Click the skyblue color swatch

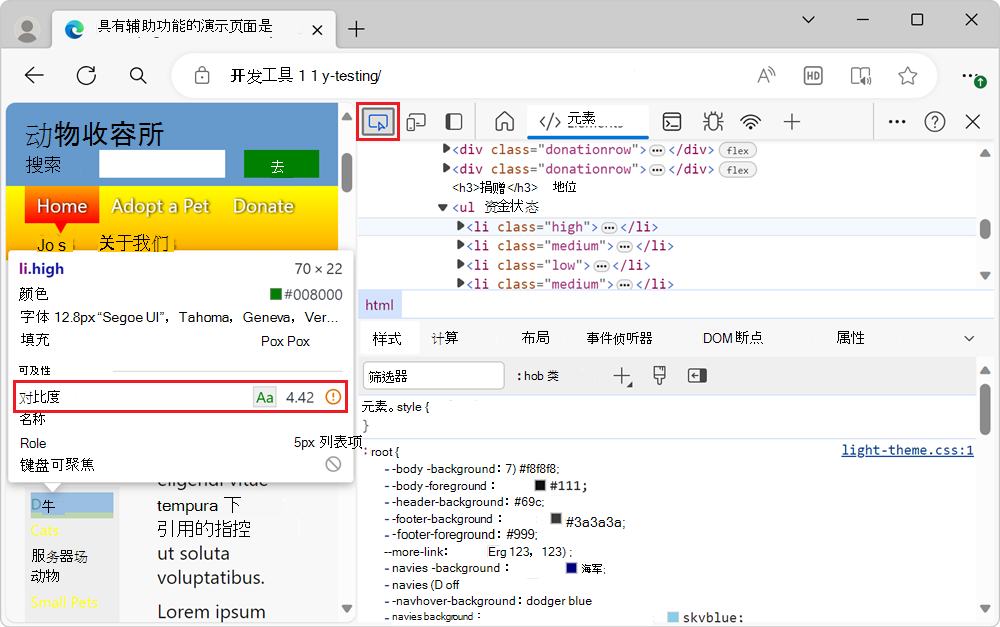pyautogui.click(x=672, y=617)
